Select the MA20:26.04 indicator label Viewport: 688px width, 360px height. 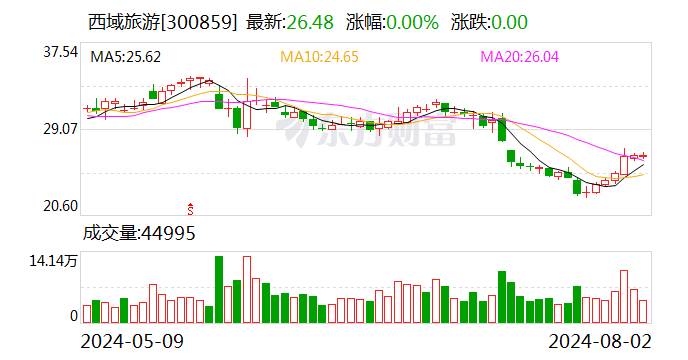pos(520,57)
